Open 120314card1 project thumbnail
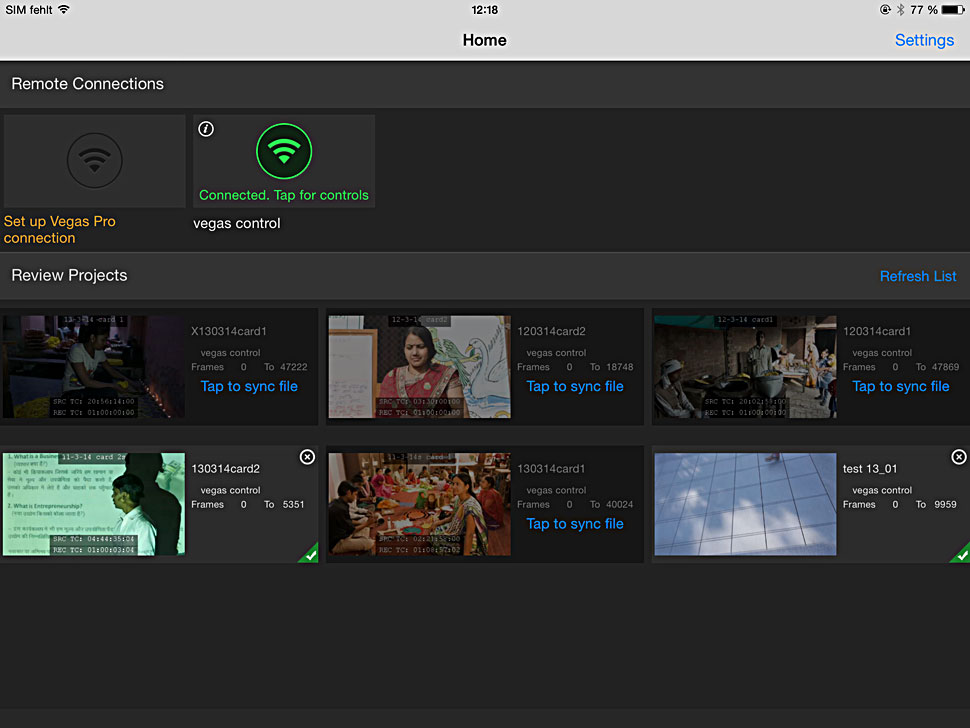 click(745, 366)
